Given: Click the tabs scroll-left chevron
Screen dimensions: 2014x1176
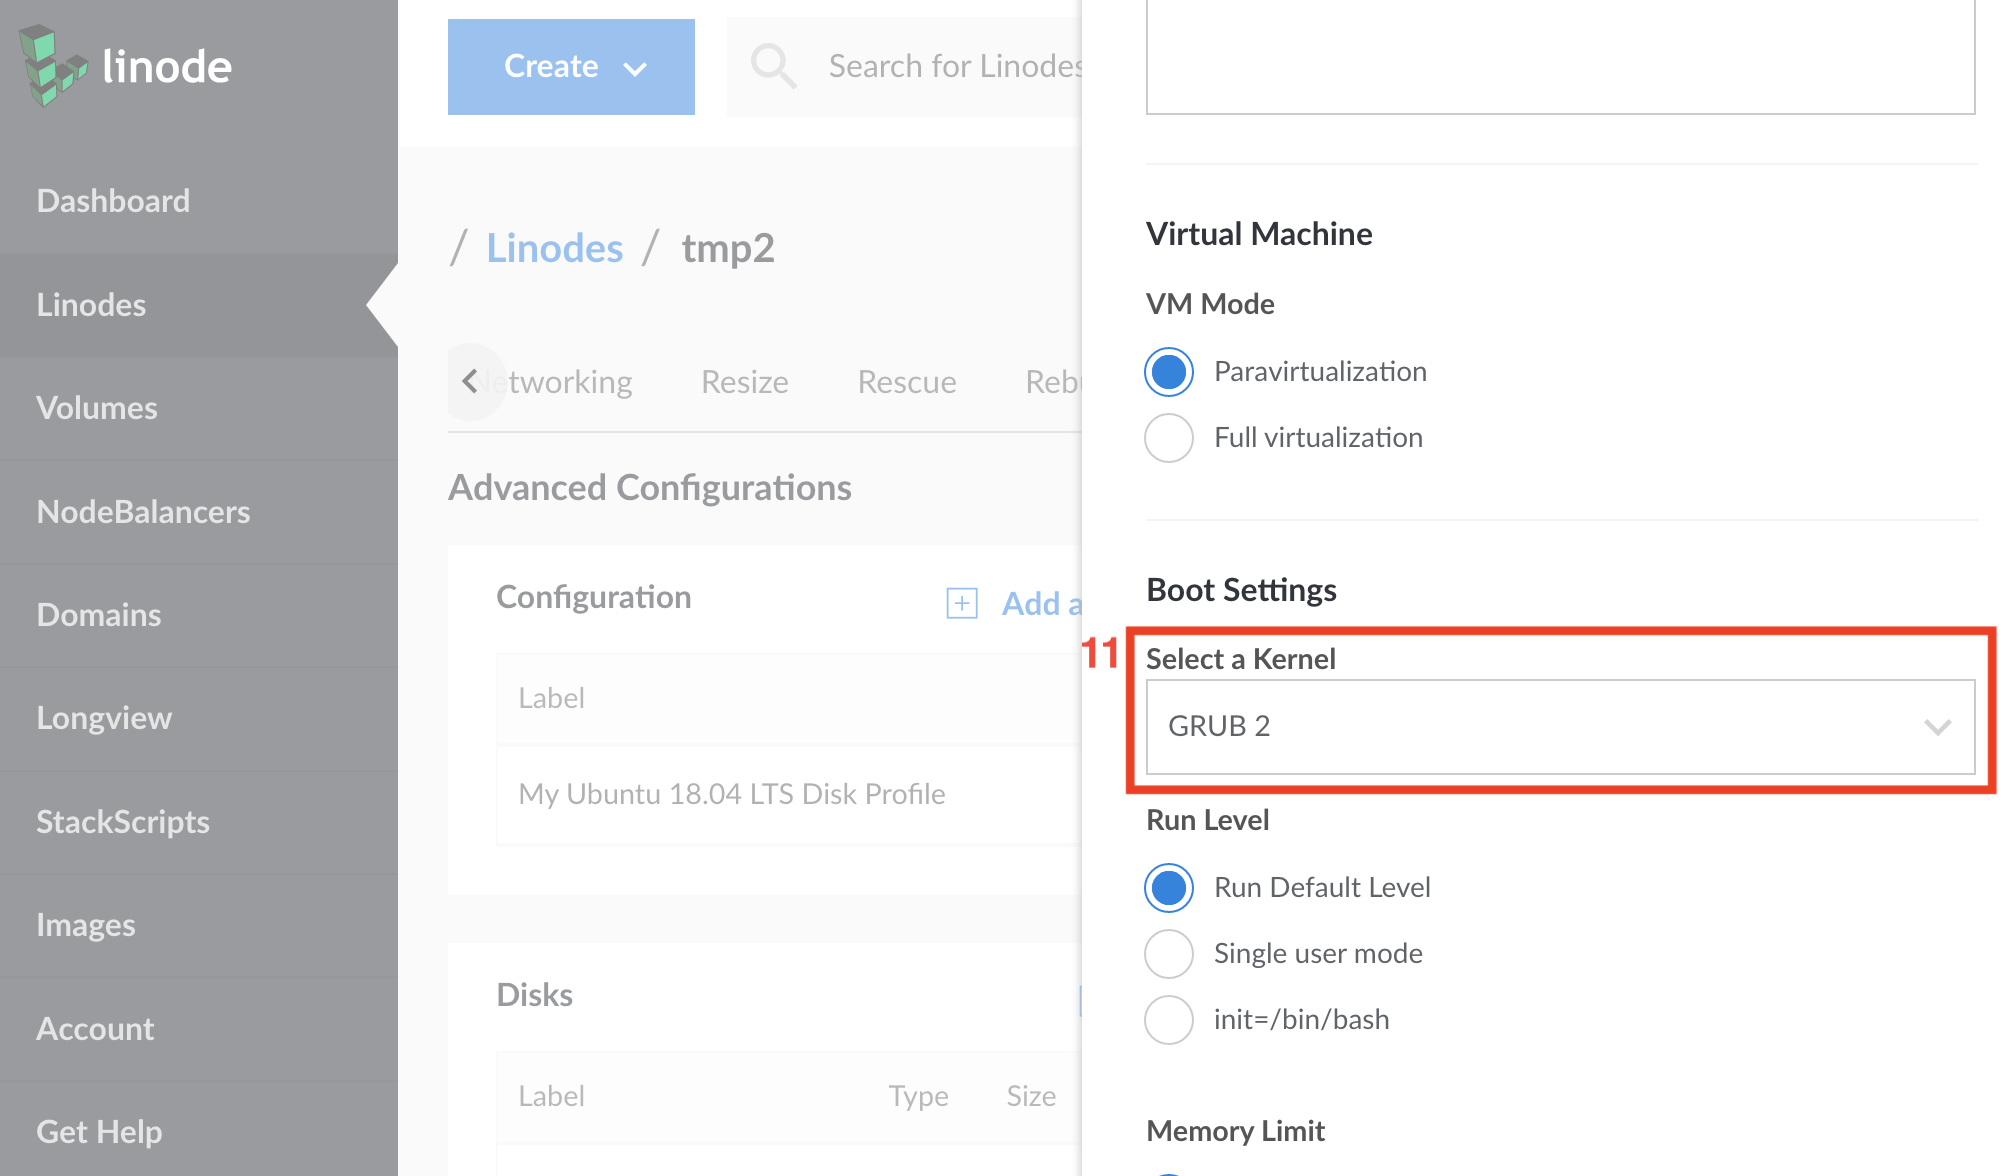Looking at the screenshot, I should (471, 381).
